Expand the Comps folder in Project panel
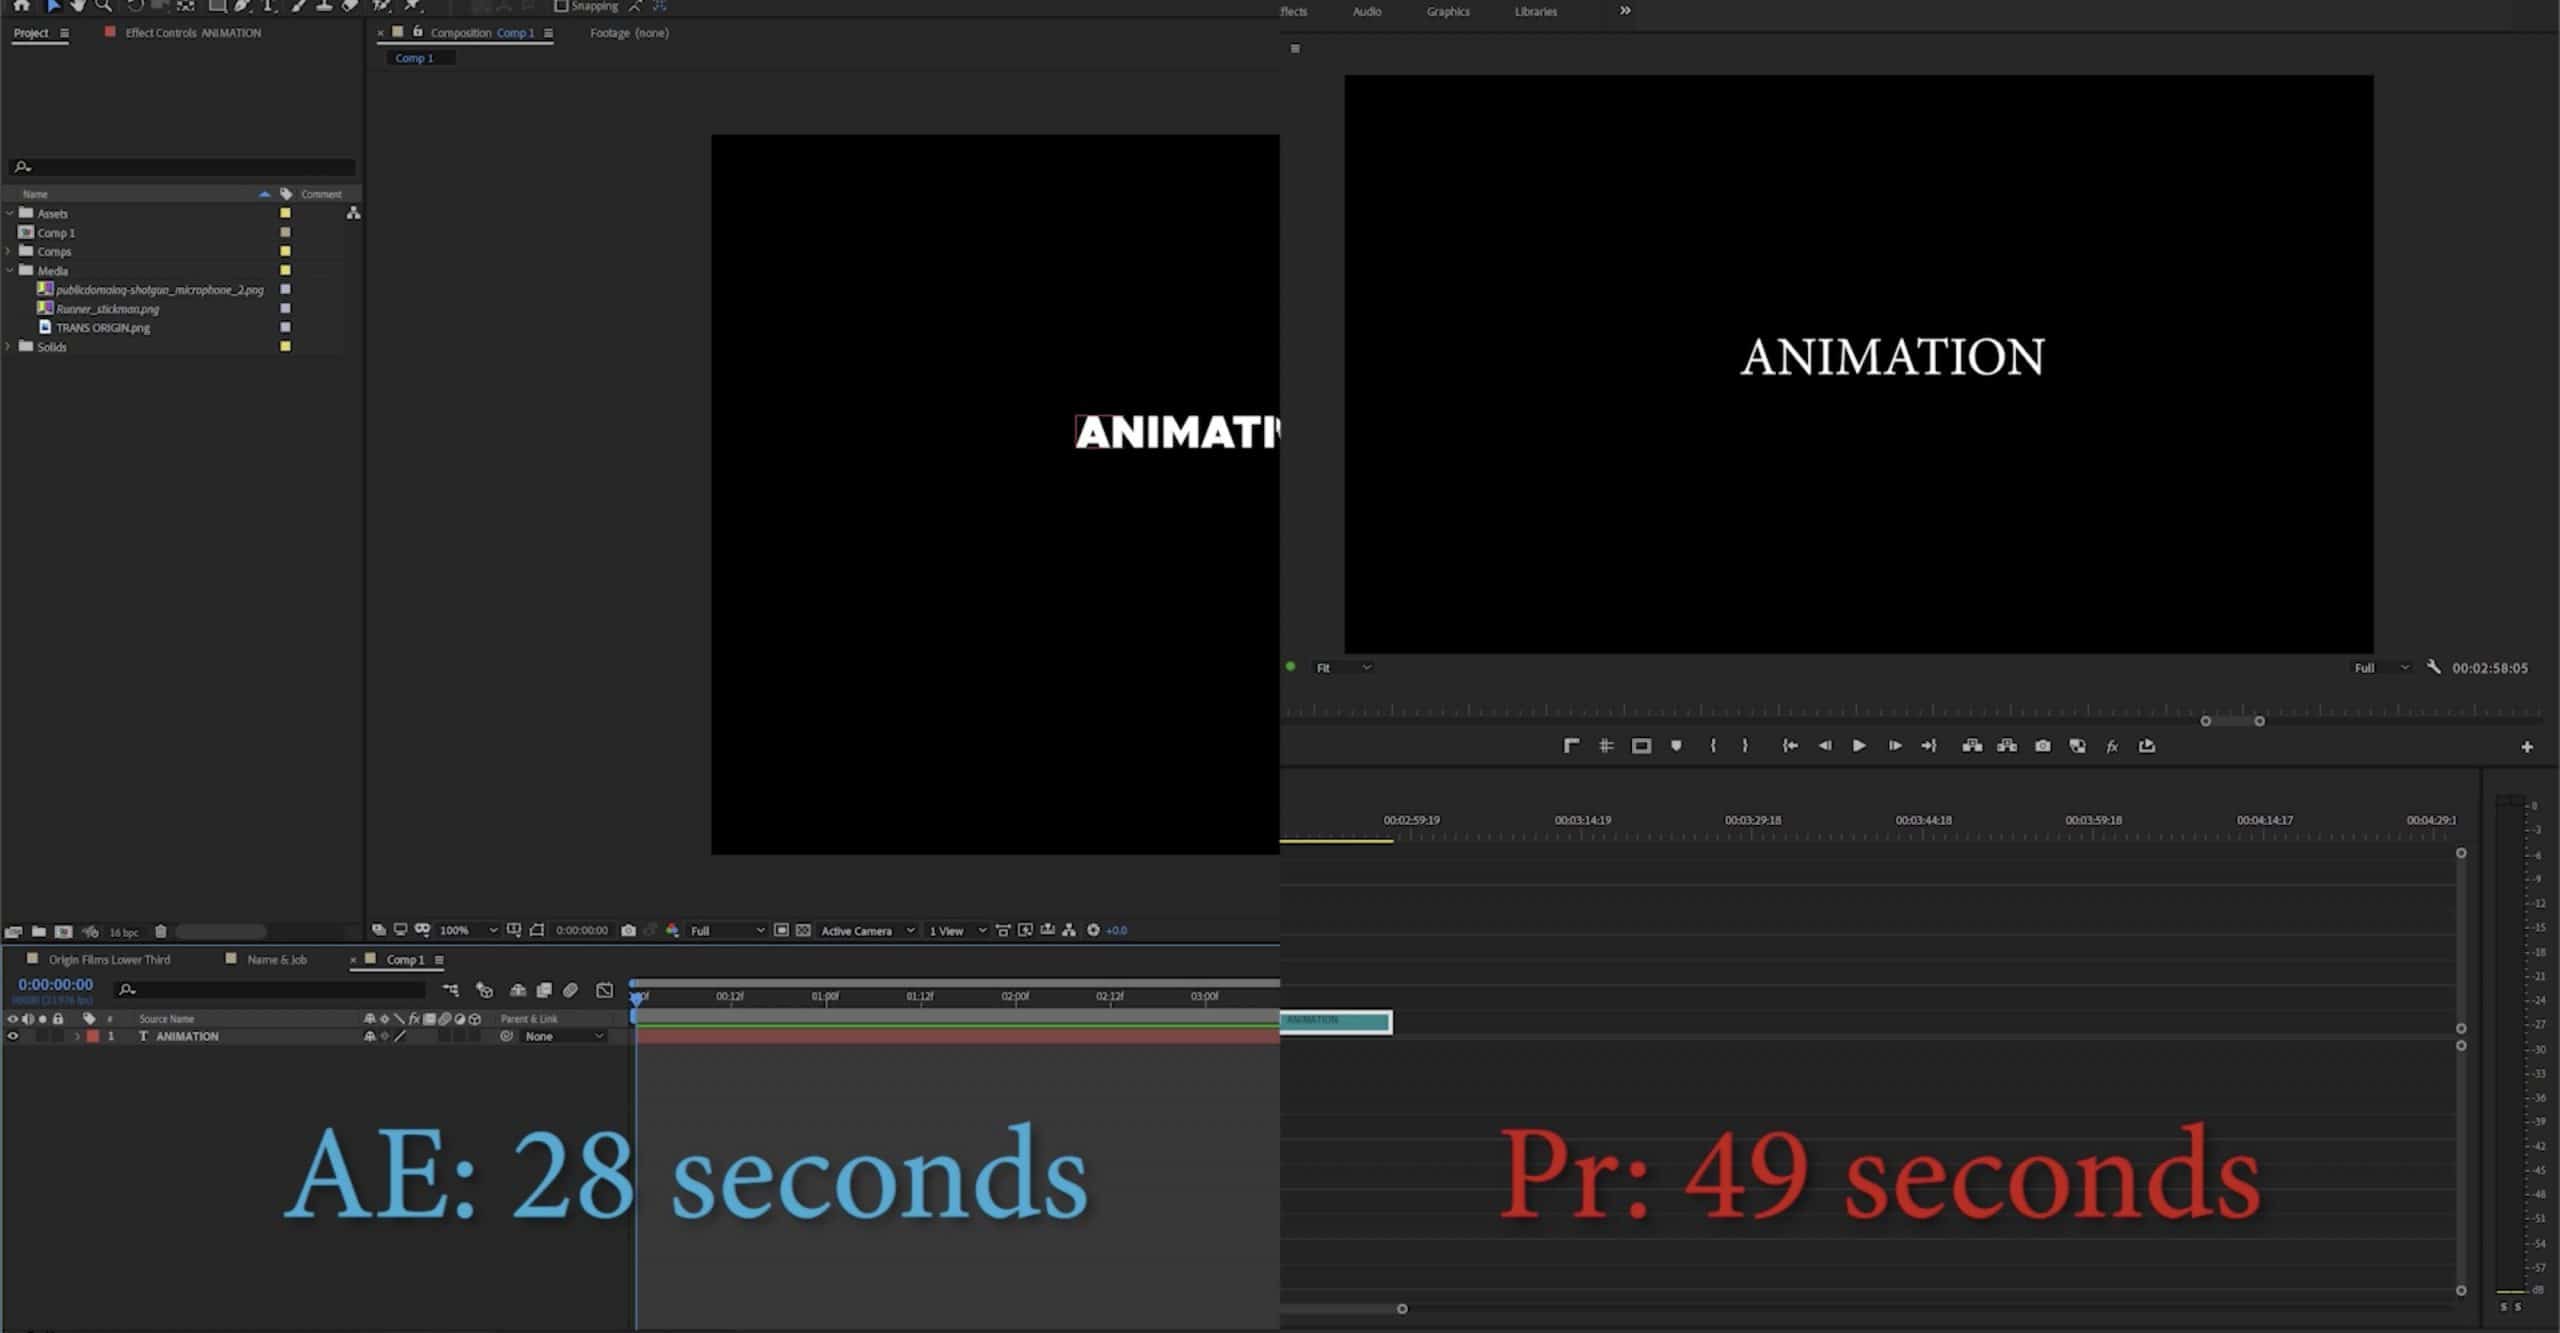The height and width of the screenshot is (1333, 2560). tap(9, 251)
